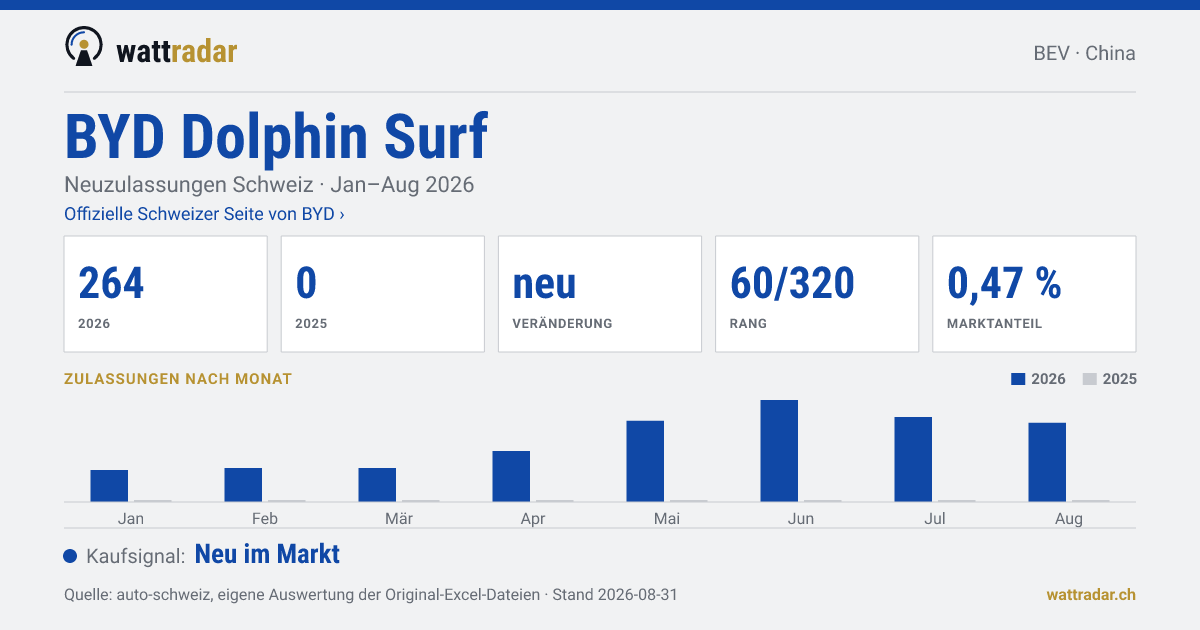
Task: Click the März 2026 blue bar
Action: point(377,485)
